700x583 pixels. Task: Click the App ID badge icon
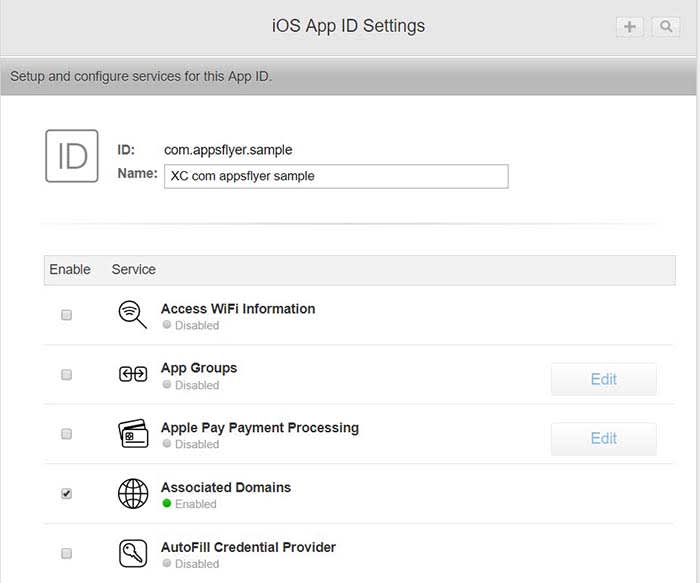pyautogui.click(x=72, y=156)
